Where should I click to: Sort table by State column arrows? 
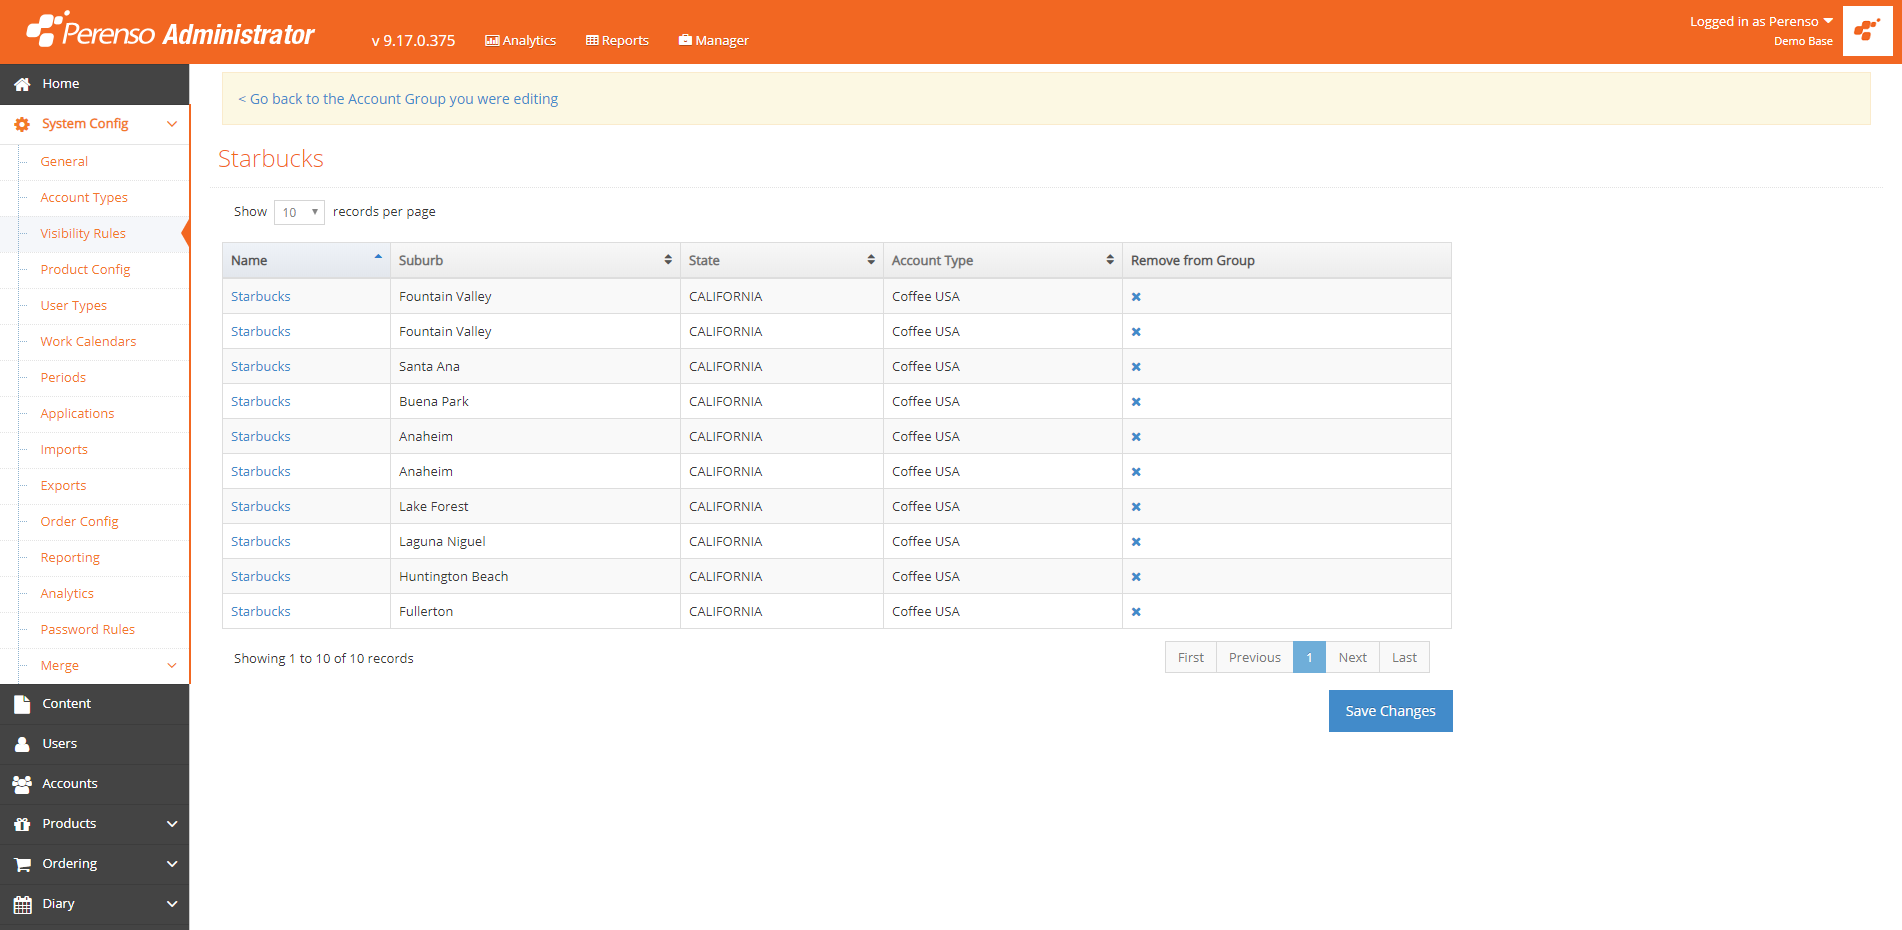(871, 260)
